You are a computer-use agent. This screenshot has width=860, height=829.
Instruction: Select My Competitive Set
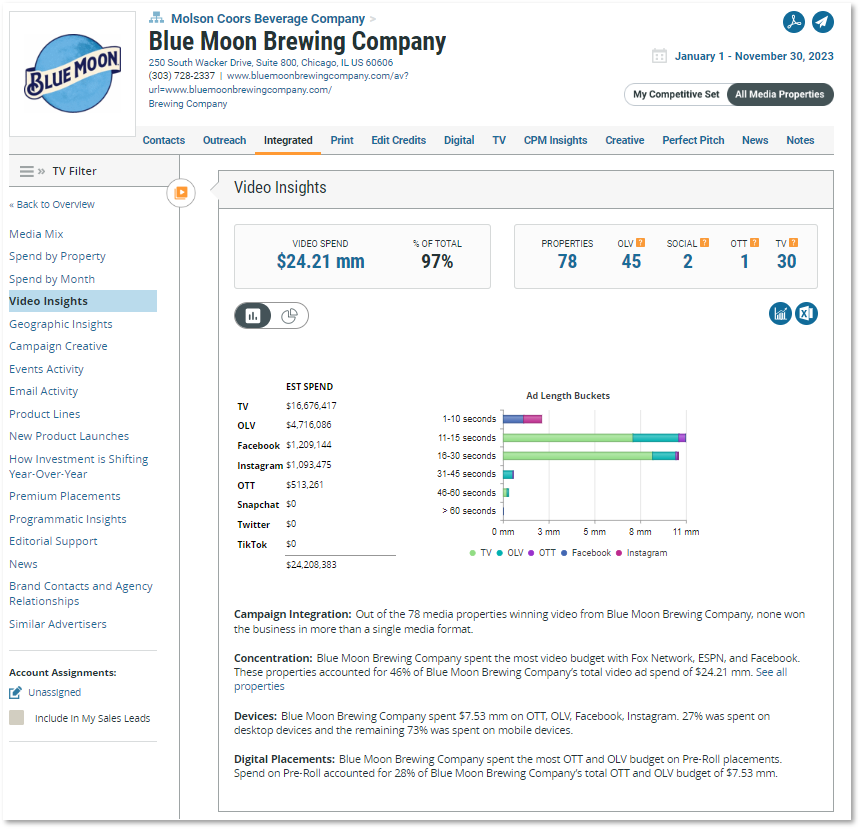click(676, 94)
